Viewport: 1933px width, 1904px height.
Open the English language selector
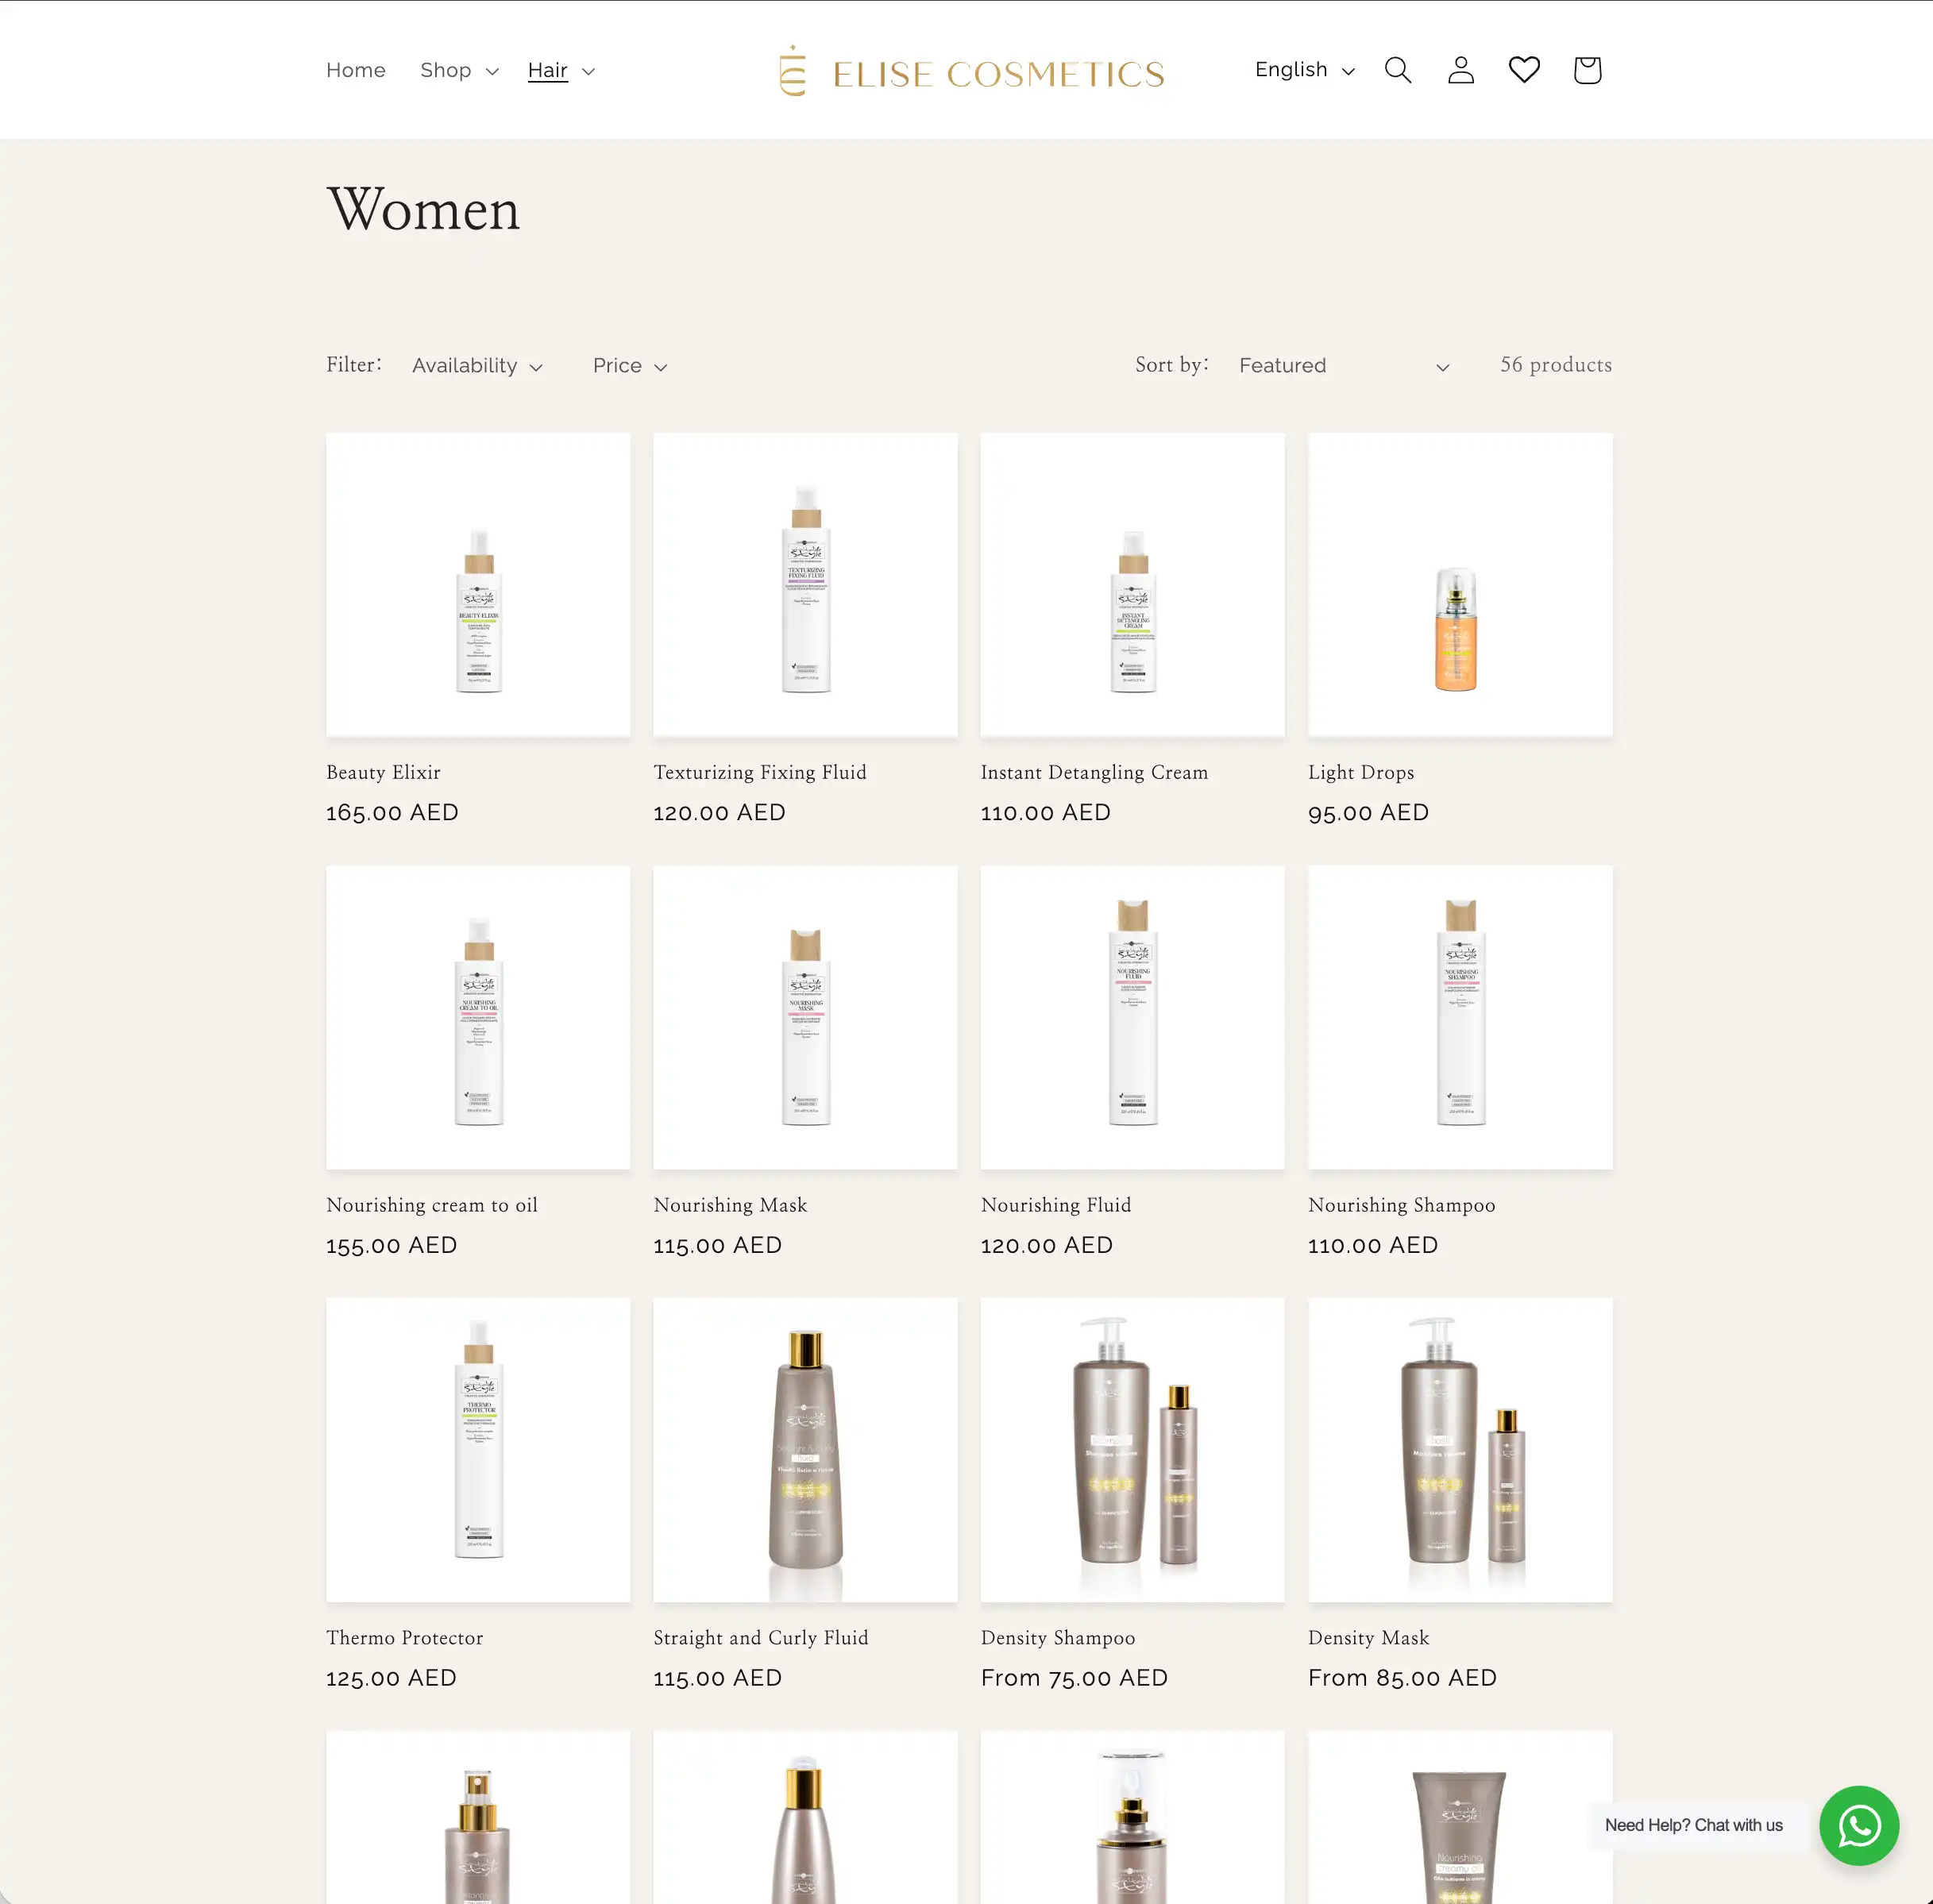coord(1304,70)
